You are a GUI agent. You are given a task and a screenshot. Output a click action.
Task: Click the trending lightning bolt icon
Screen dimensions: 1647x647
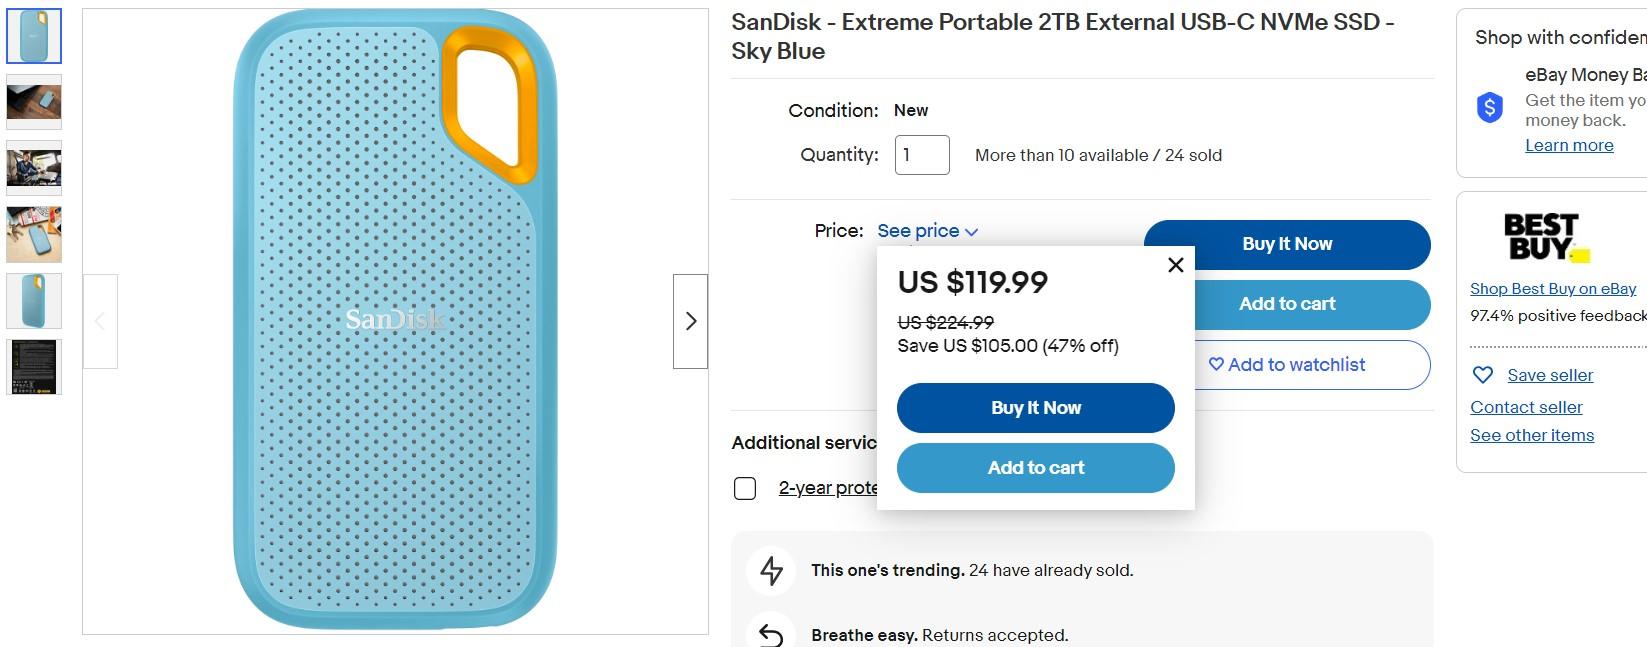[x=772, y=571]
